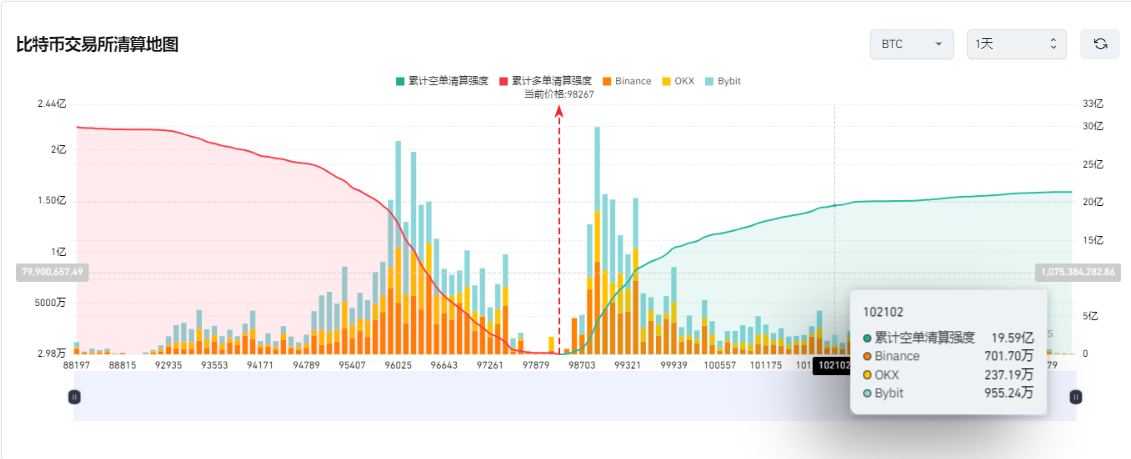Open the BTC coin dropdown
This screenshot has height=459, width=1131.
click(x=912, y=44)
